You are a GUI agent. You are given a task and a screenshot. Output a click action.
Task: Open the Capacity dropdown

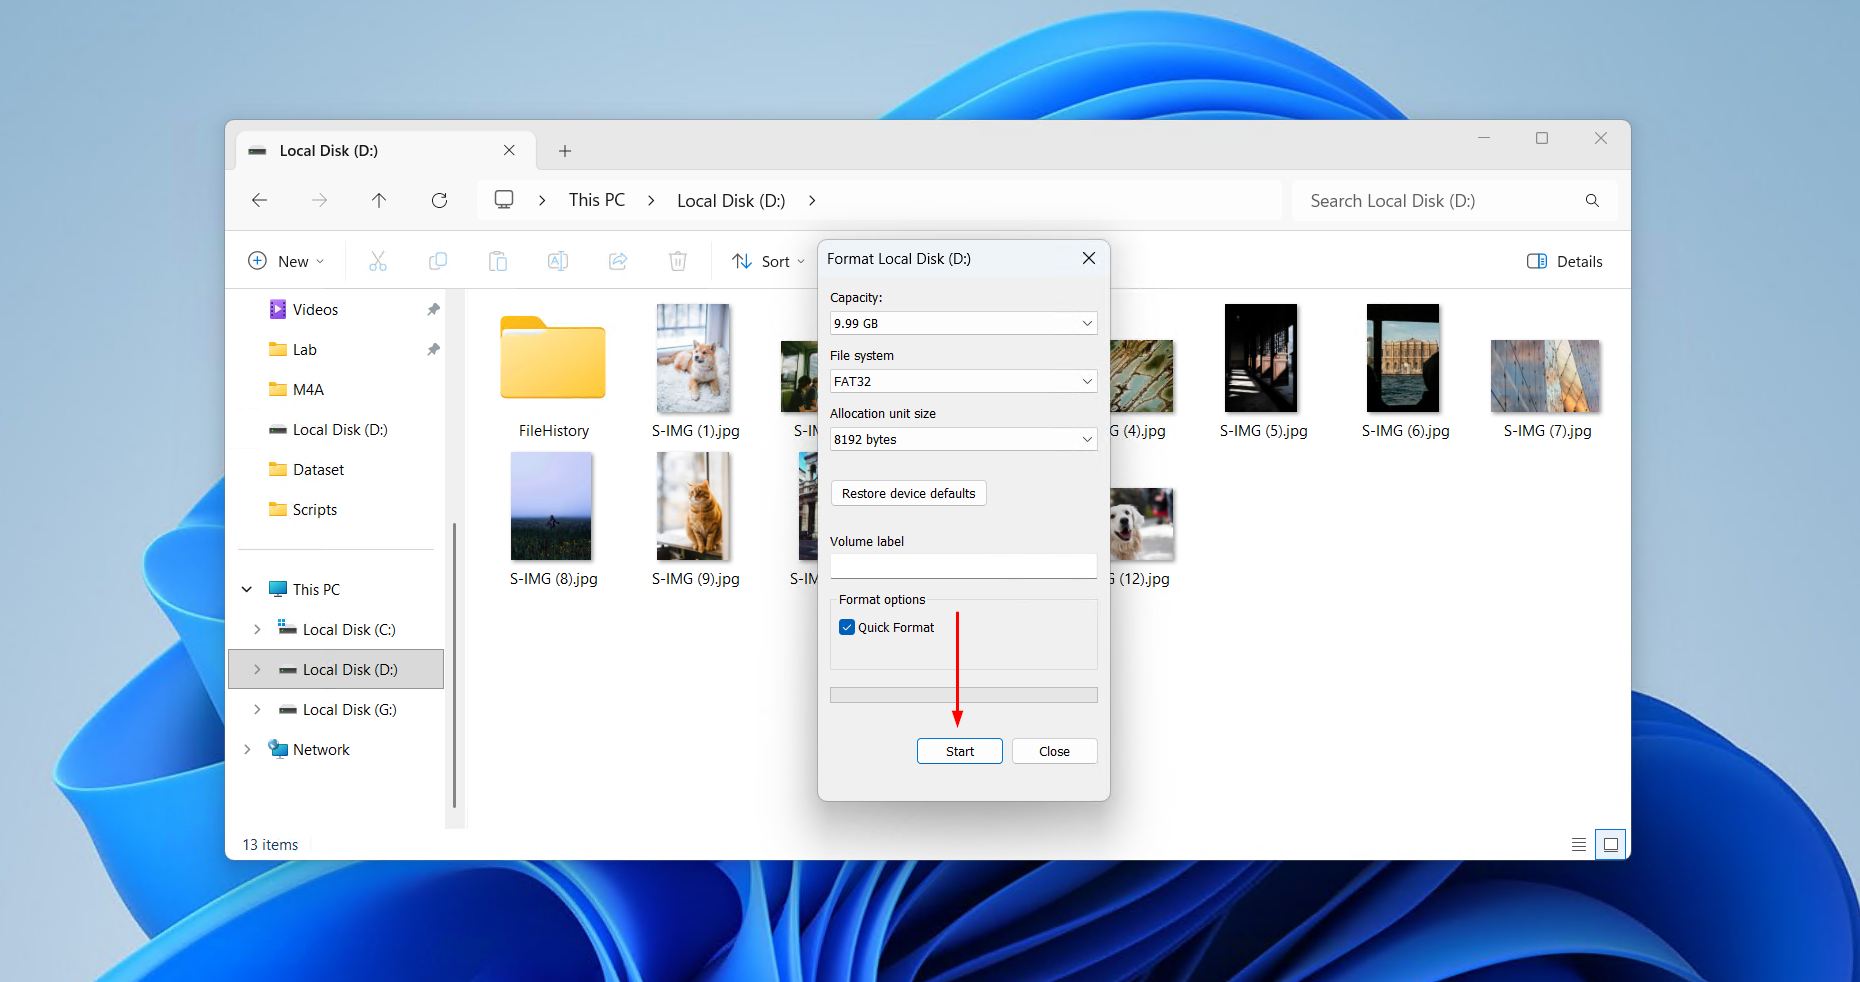[963, 323]
